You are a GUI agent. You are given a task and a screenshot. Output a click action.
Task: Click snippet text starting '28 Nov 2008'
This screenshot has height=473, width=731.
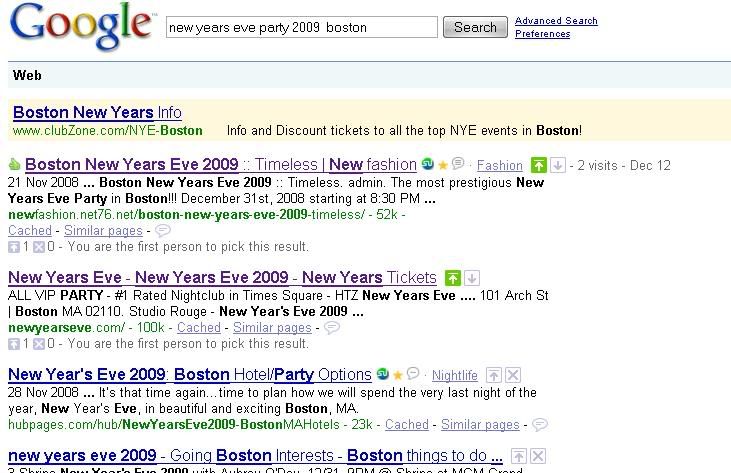coord(272,400)
